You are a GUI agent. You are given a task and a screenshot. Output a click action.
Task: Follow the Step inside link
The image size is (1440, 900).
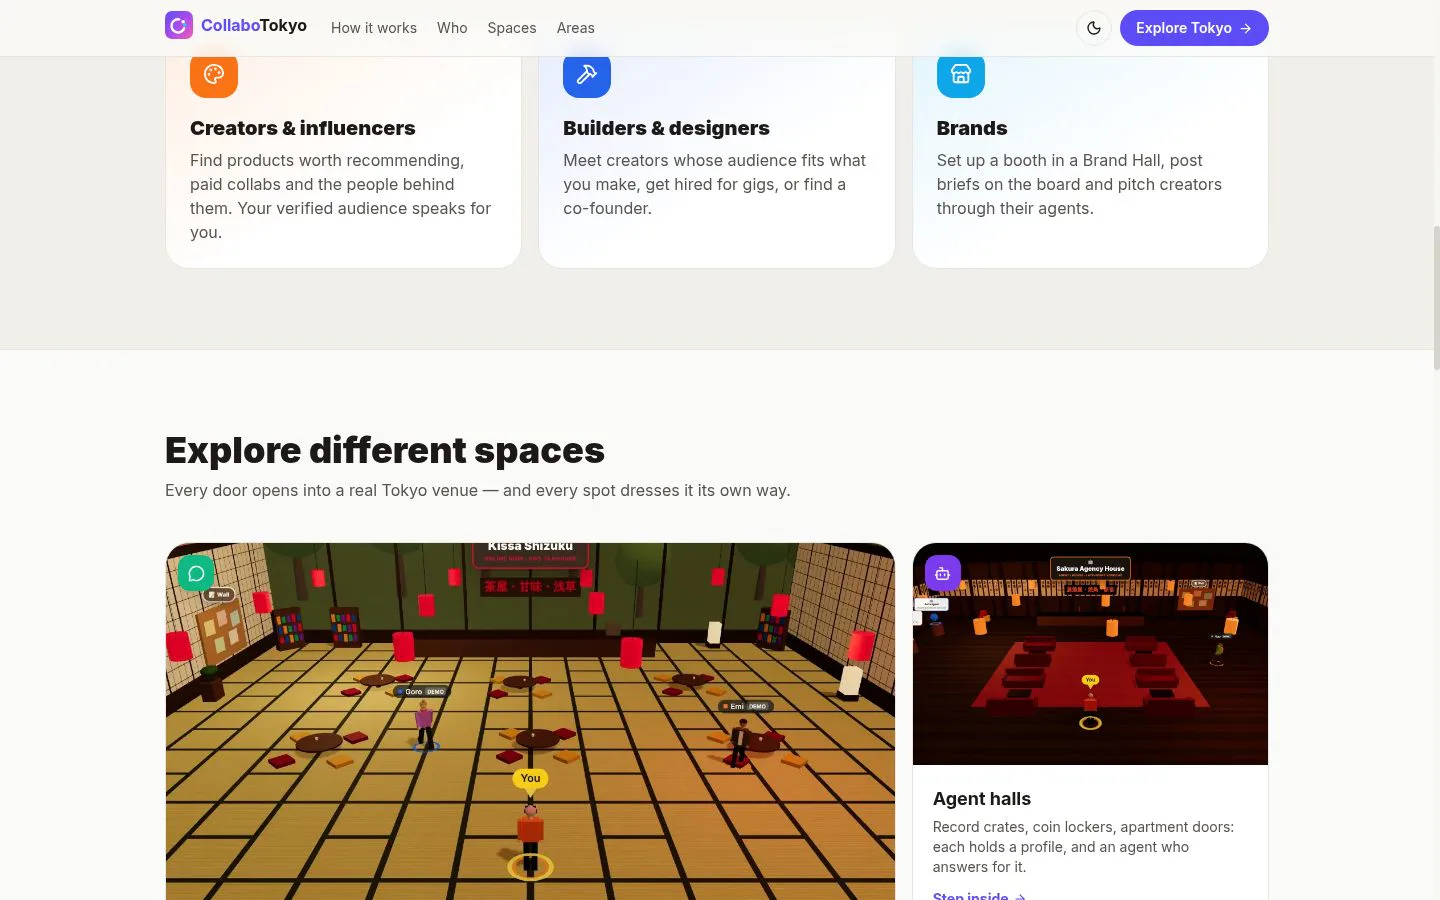tap(979, 895)
